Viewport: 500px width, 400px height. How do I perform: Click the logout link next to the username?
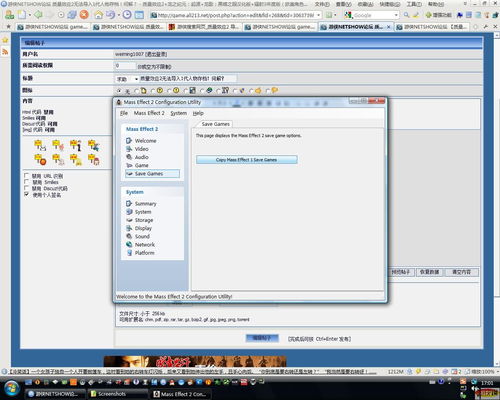156,54
